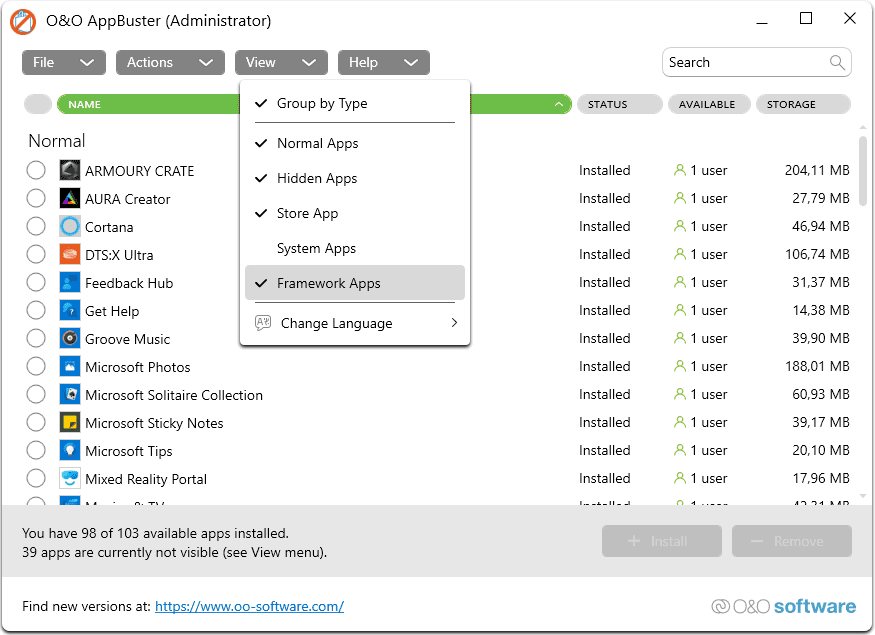Open the File dropdown menu
875x635 pixels.
64,62
